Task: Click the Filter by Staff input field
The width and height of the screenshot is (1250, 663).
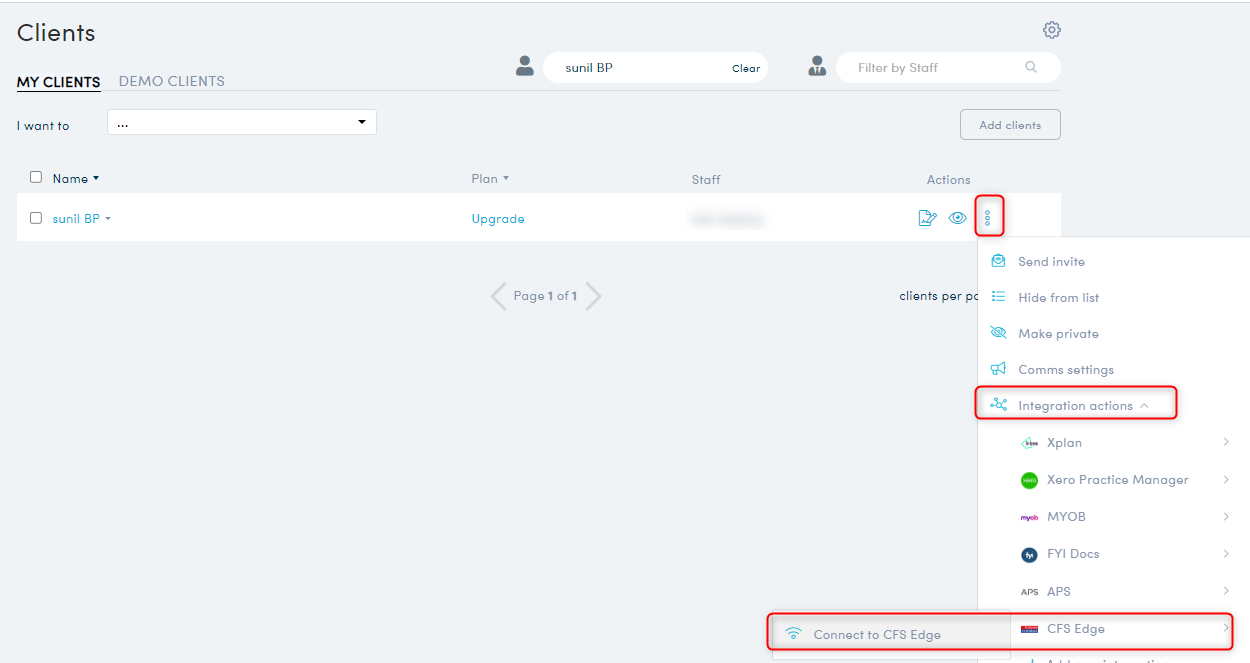Action: [930, 68]
